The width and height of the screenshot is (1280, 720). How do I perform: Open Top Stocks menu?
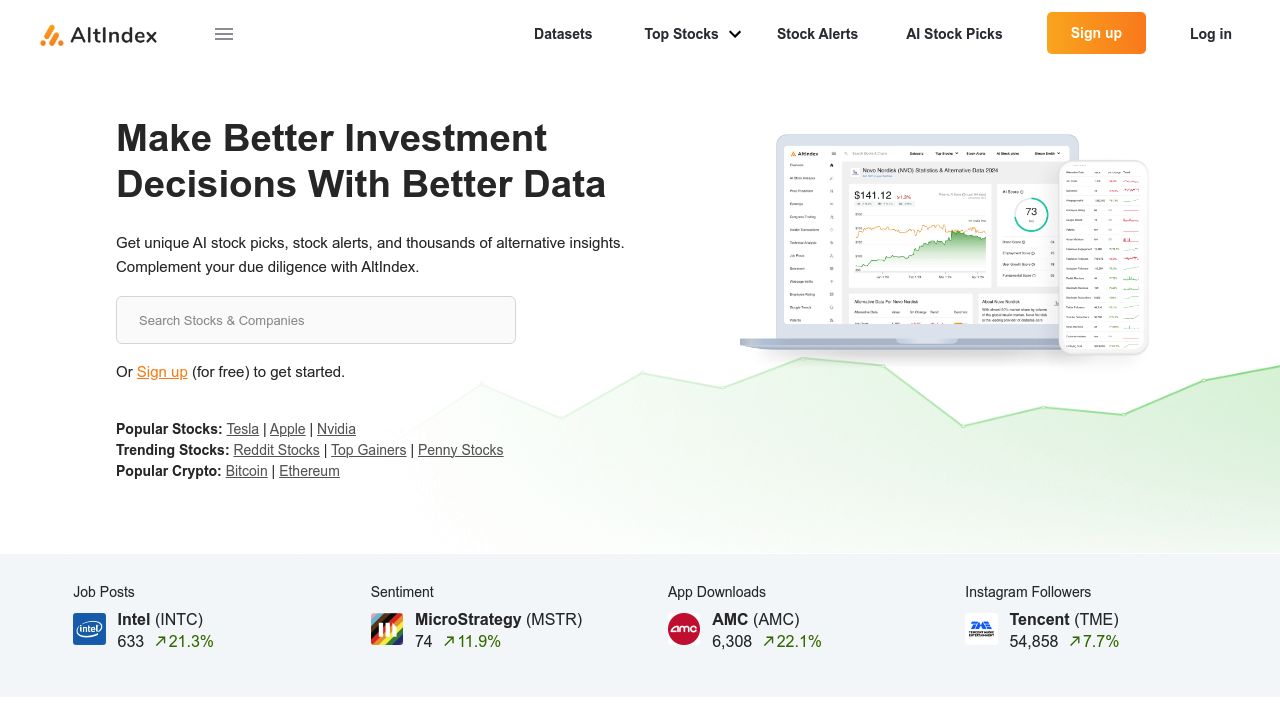click(681, 34)
